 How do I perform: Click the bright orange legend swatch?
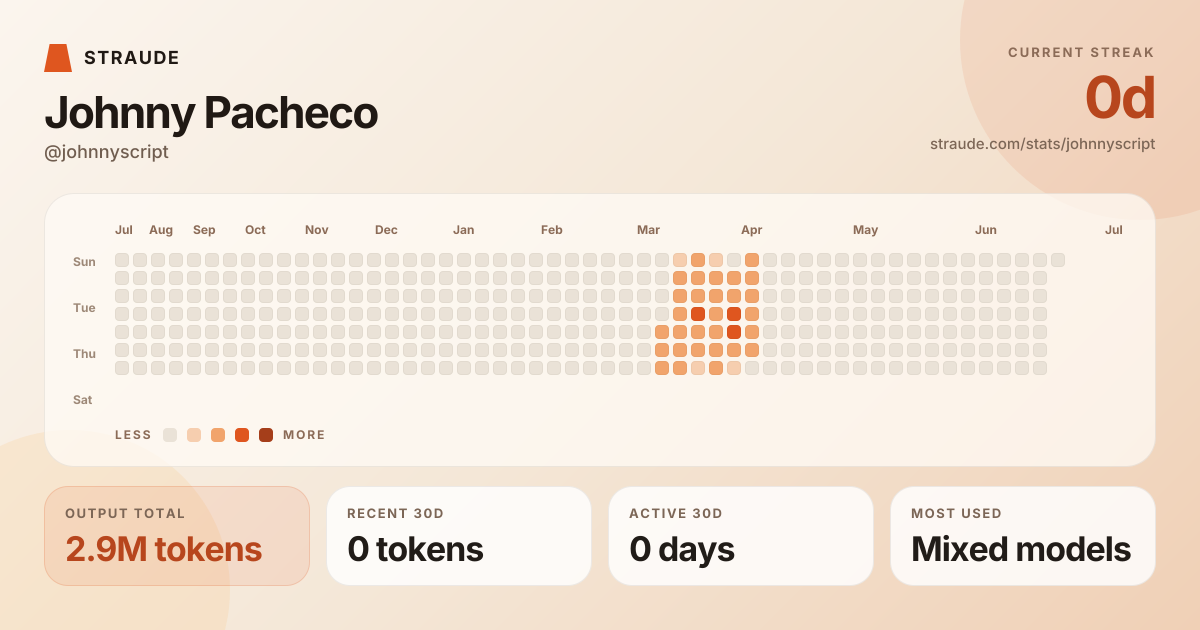pos(242,435)
